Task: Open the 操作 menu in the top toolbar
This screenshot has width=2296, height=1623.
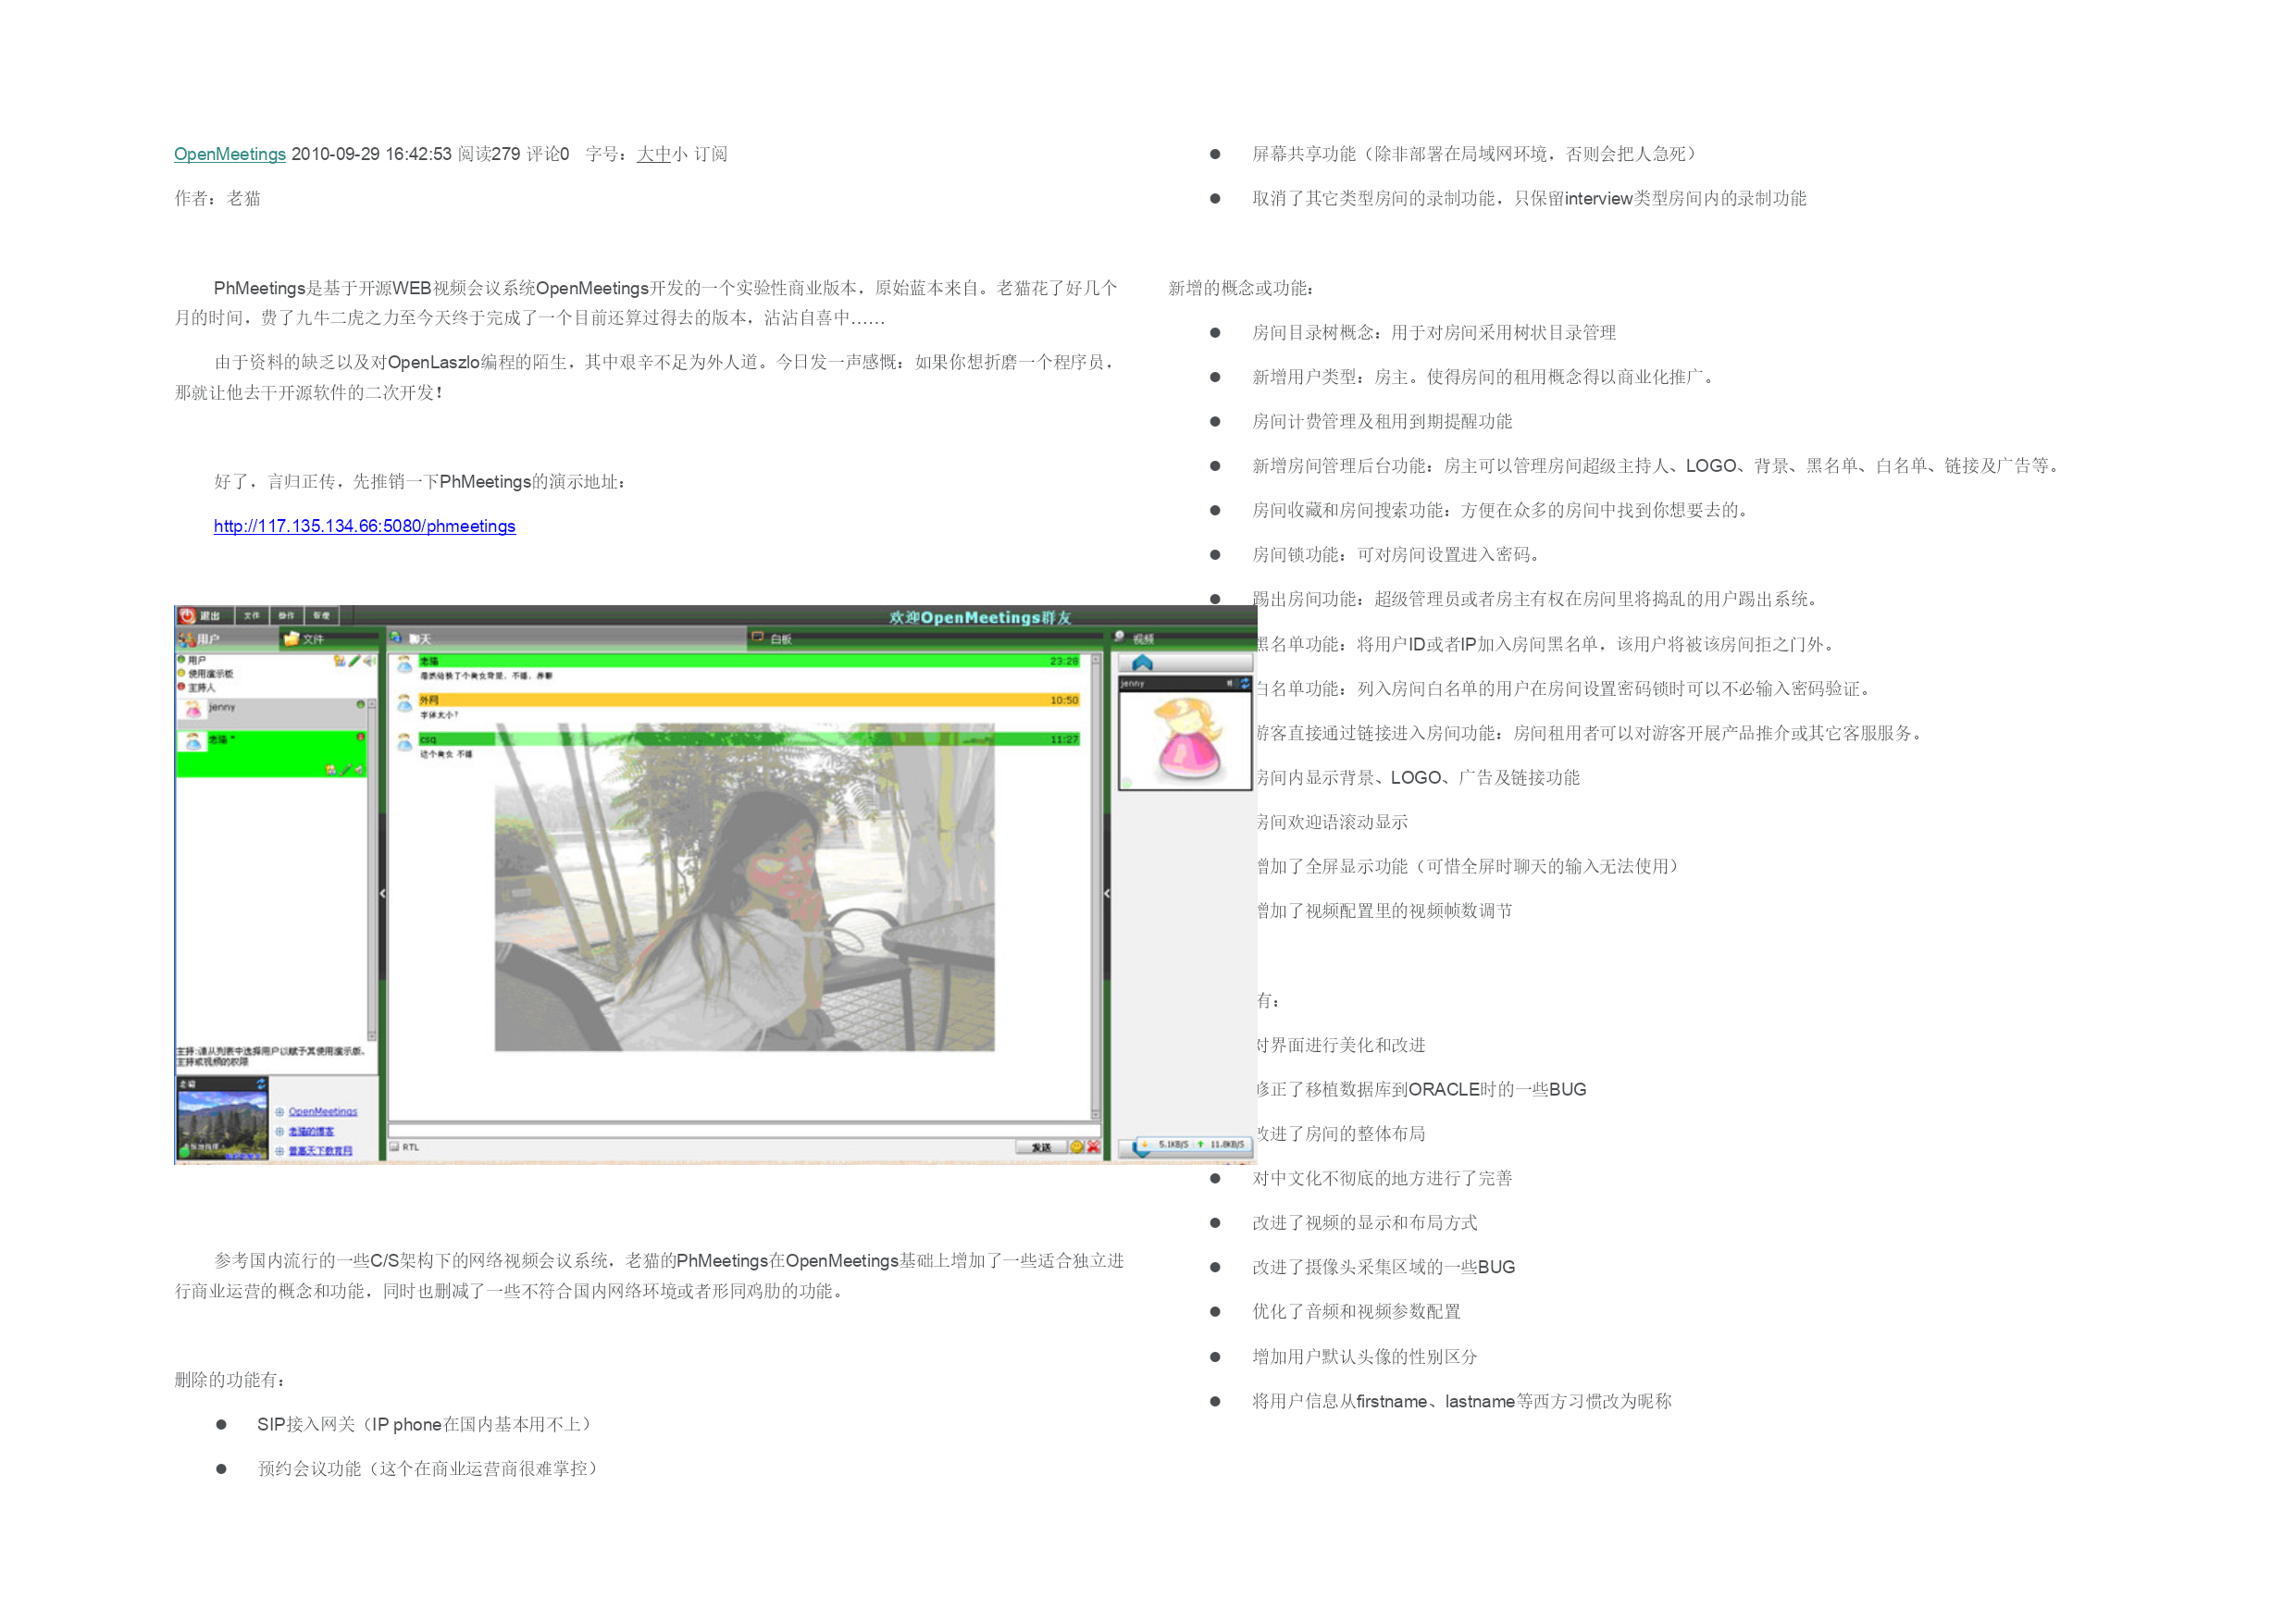Action: pos(286,616)
